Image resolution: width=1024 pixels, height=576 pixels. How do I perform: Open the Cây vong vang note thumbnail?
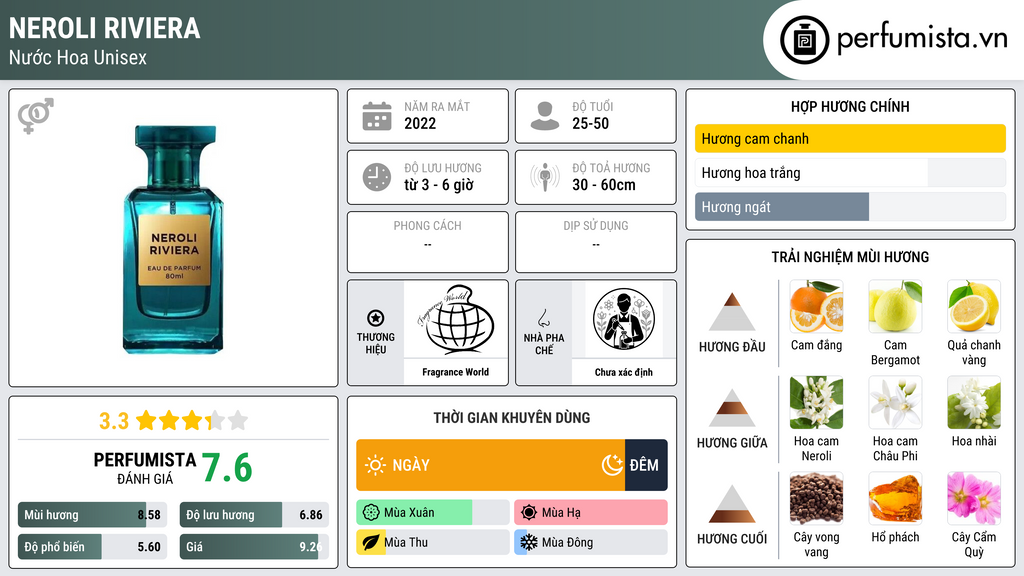816,498
